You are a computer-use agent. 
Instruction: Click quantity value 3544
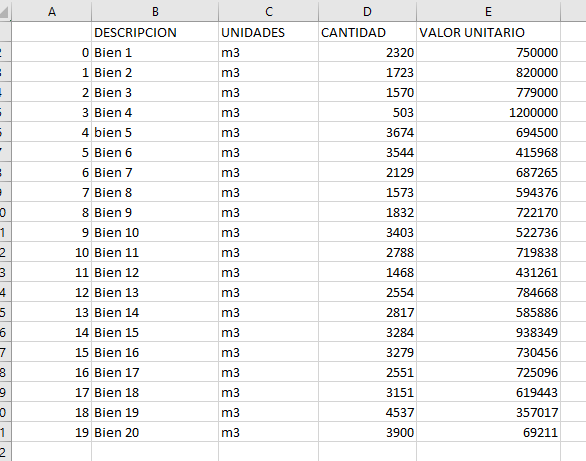367,152
